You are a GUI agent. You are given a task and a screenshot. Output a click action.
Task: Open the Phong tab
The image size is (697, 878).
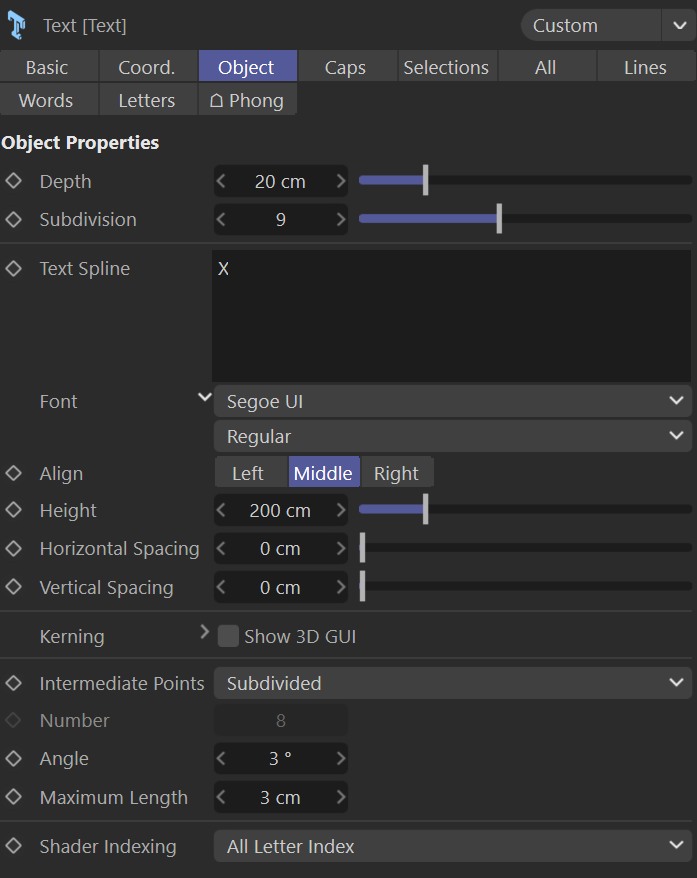coord(247,100)
